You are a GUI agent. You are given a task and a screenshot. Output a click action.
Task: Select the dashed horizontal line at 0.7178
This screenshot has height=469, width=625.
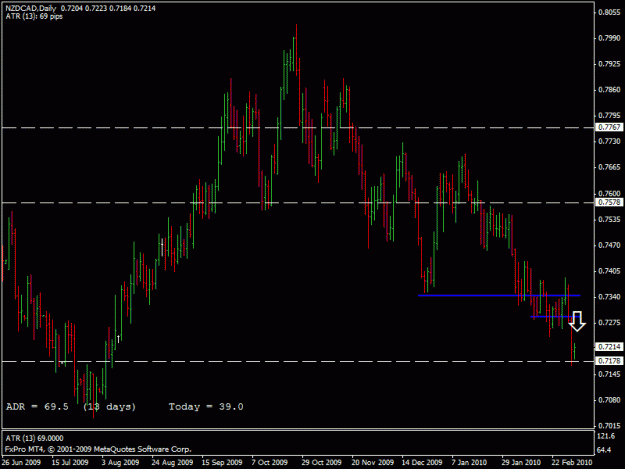click(298, 361)
